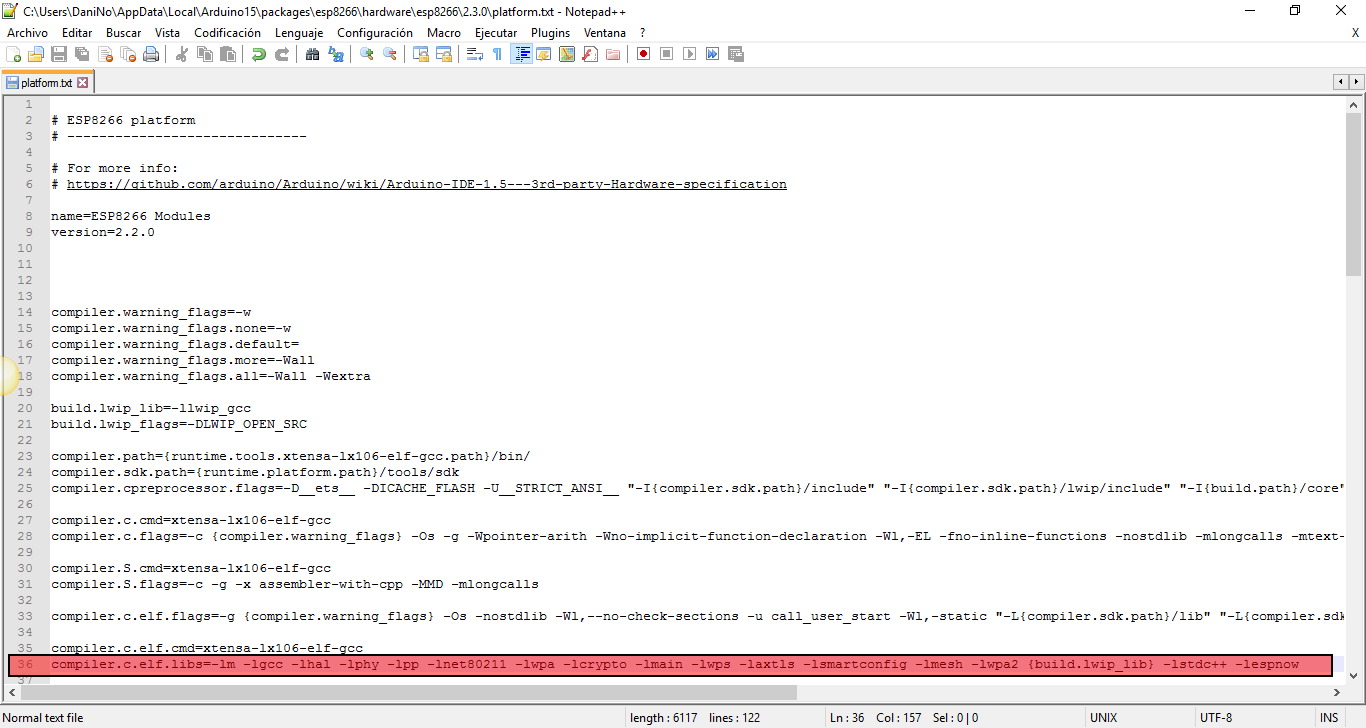1366x728 pixels.
Task: Open the Plugins menu
Action: (x=551, y=33)
